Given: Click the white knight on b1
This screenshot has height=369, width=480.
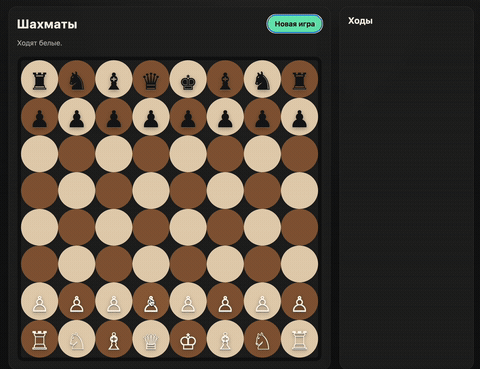Looking at the screenshot, I should tap(77, 339).
